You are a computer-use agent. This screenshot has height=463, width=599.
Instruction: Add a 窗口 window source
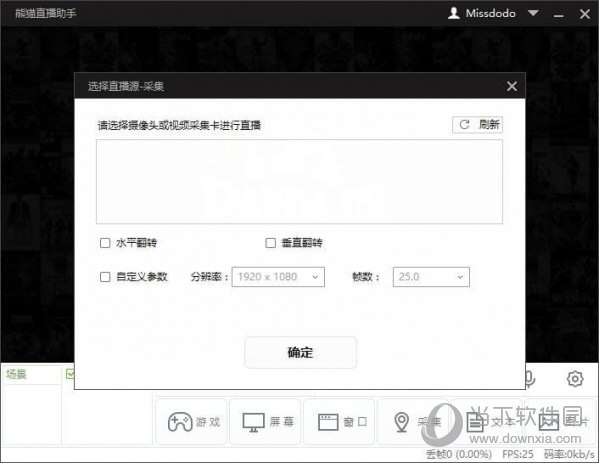click(339, 422)
